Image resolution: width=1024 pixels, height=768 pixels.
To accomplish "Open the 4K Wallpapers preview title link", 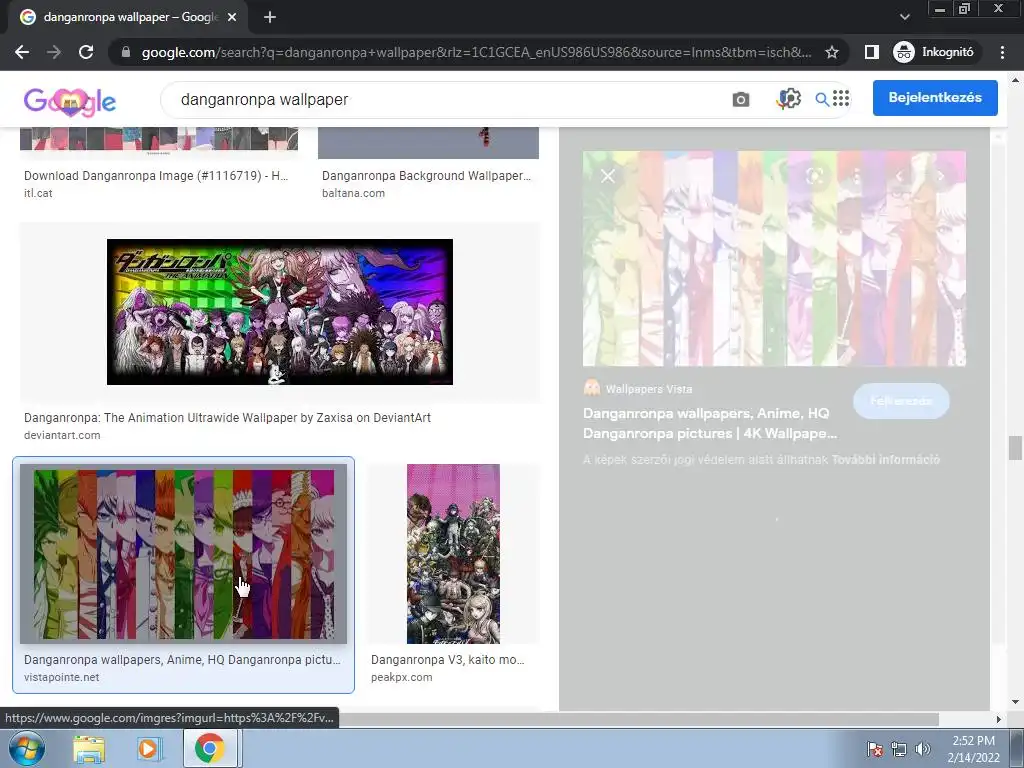I will (710, 423).
